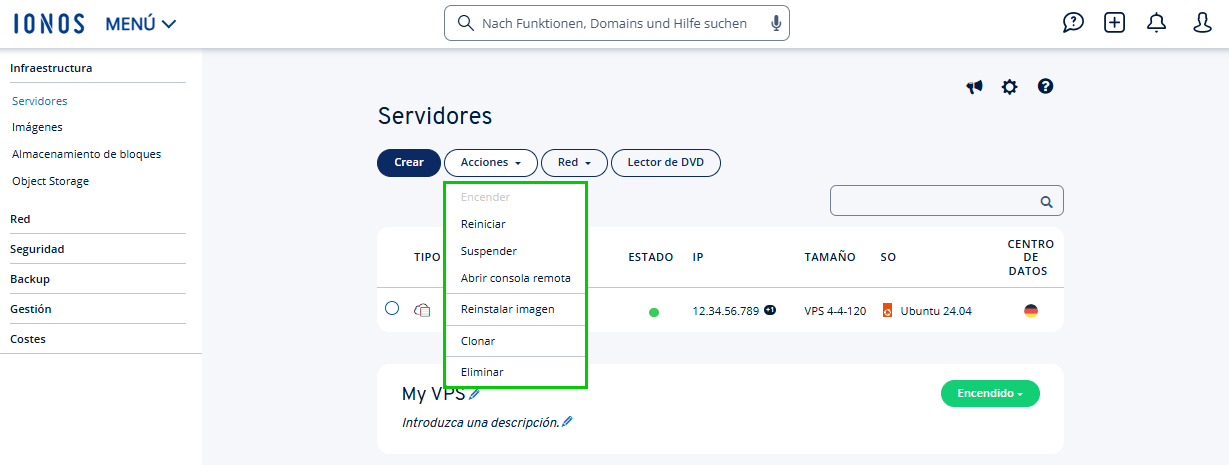The width and height of the screenshot is (1229, 465).
Task: Open settings gear icon
Action: (1010, 87)
